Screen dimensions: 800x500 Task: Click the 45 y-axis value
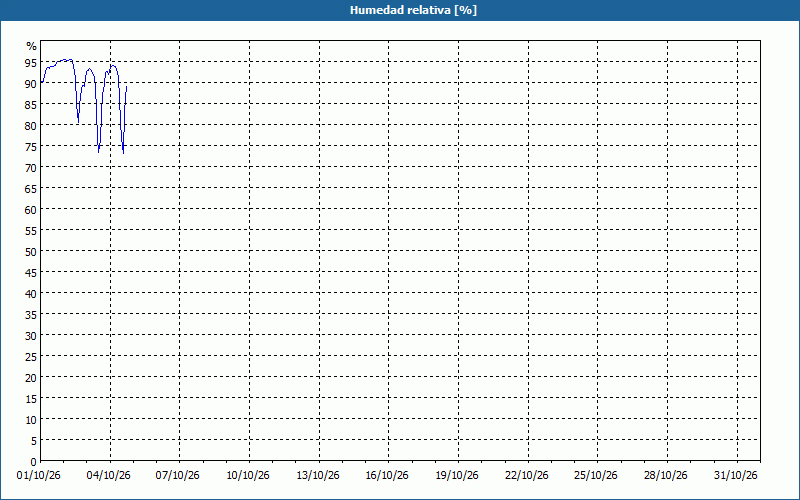point(31,273)
